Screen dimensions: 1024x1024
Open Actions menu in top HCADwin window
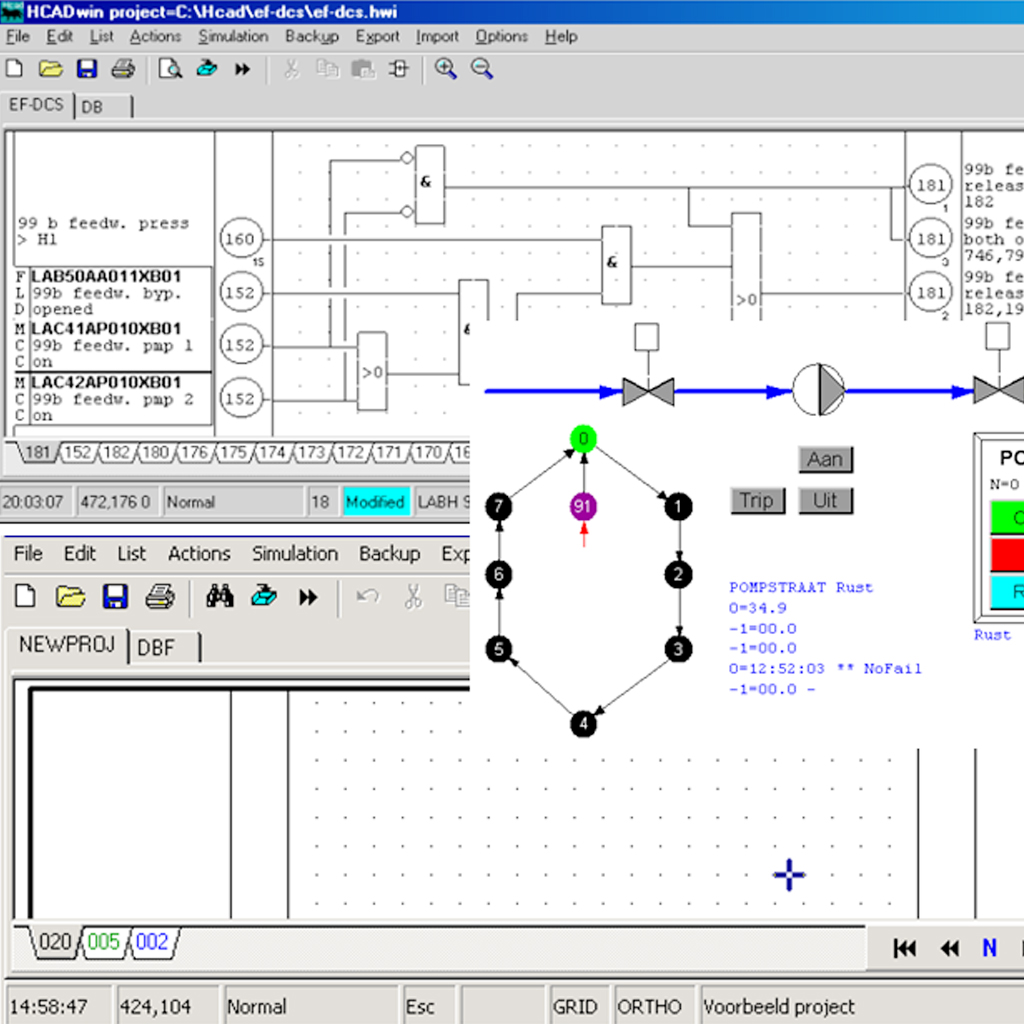(155, 37)
